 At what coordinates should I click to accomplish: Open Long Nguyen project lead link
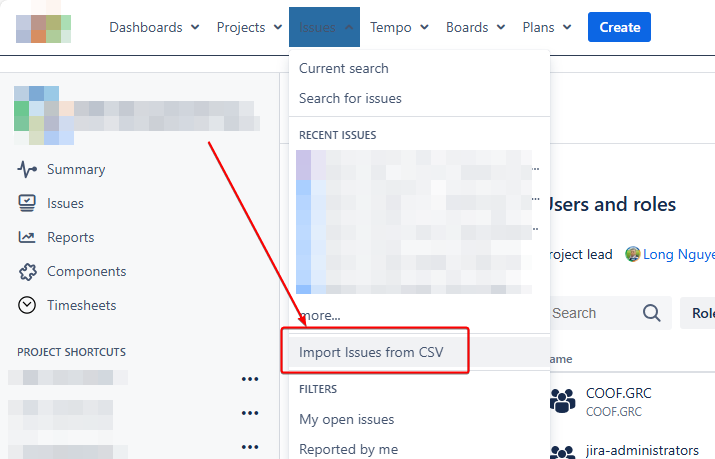coord(679,254)
